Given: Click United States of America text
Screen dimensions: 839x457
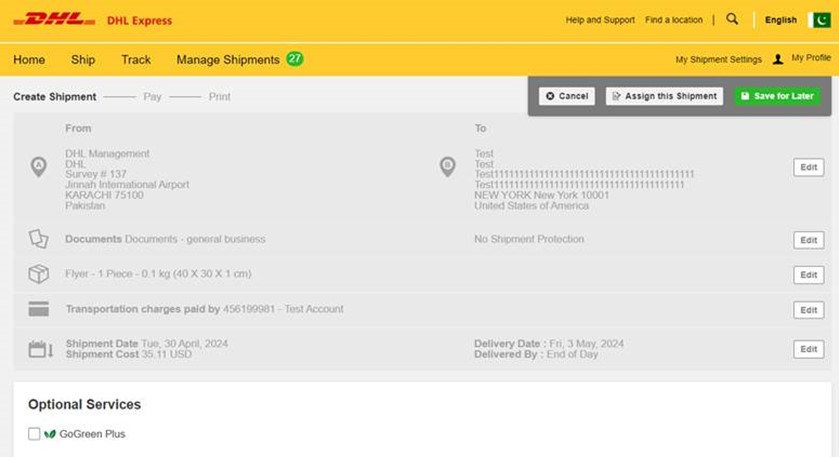Looking at the screenshot, I should pos(531,206).
